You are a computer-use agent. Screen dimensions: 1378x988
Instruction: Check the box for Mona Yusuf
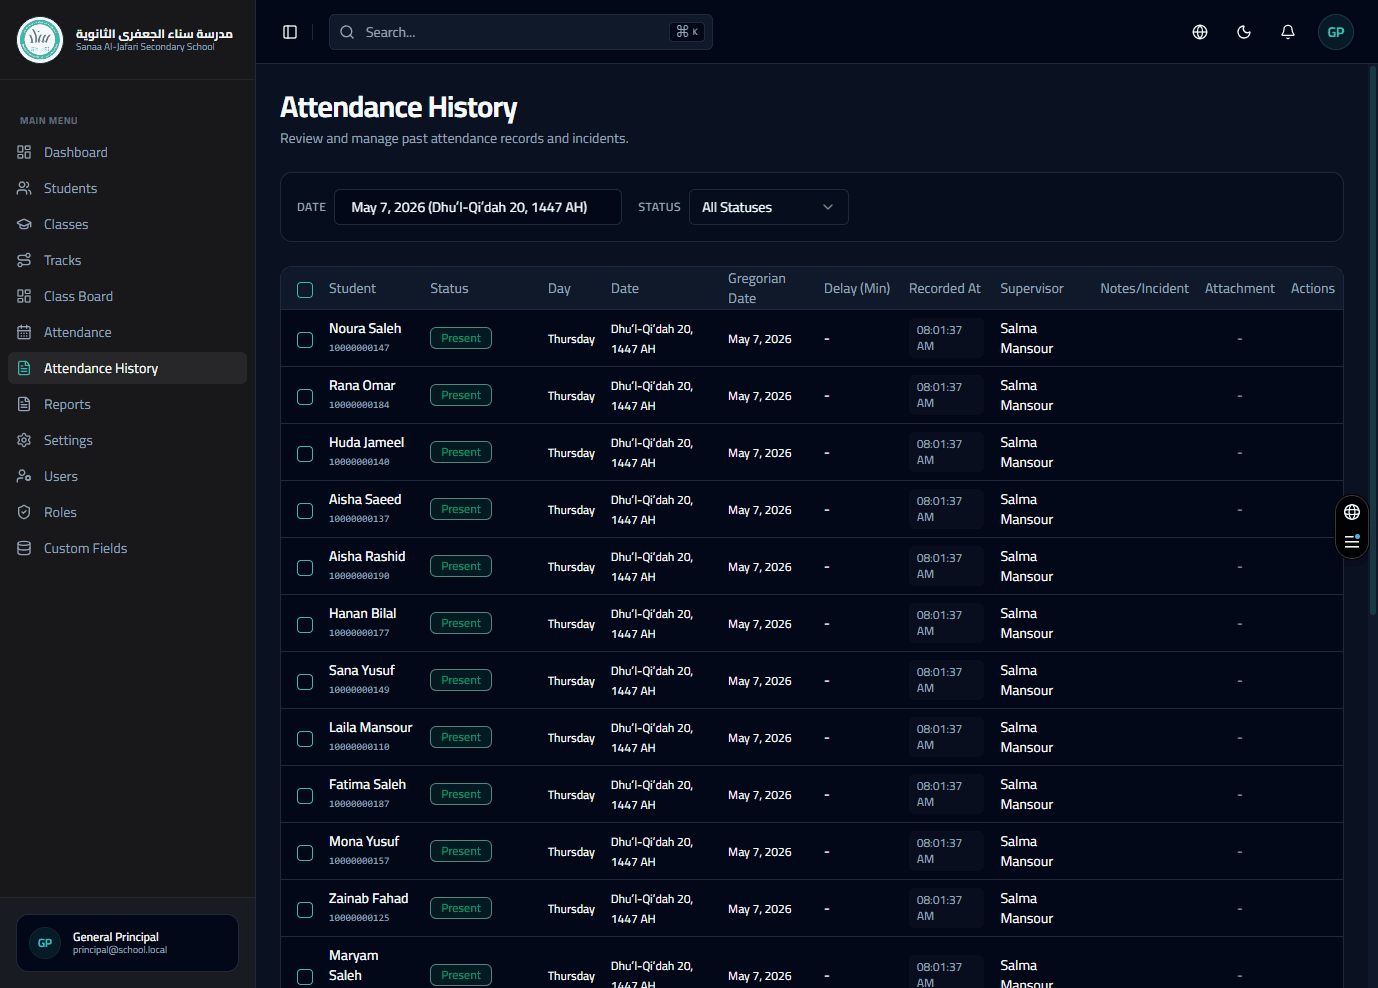(x=305, y=853)
